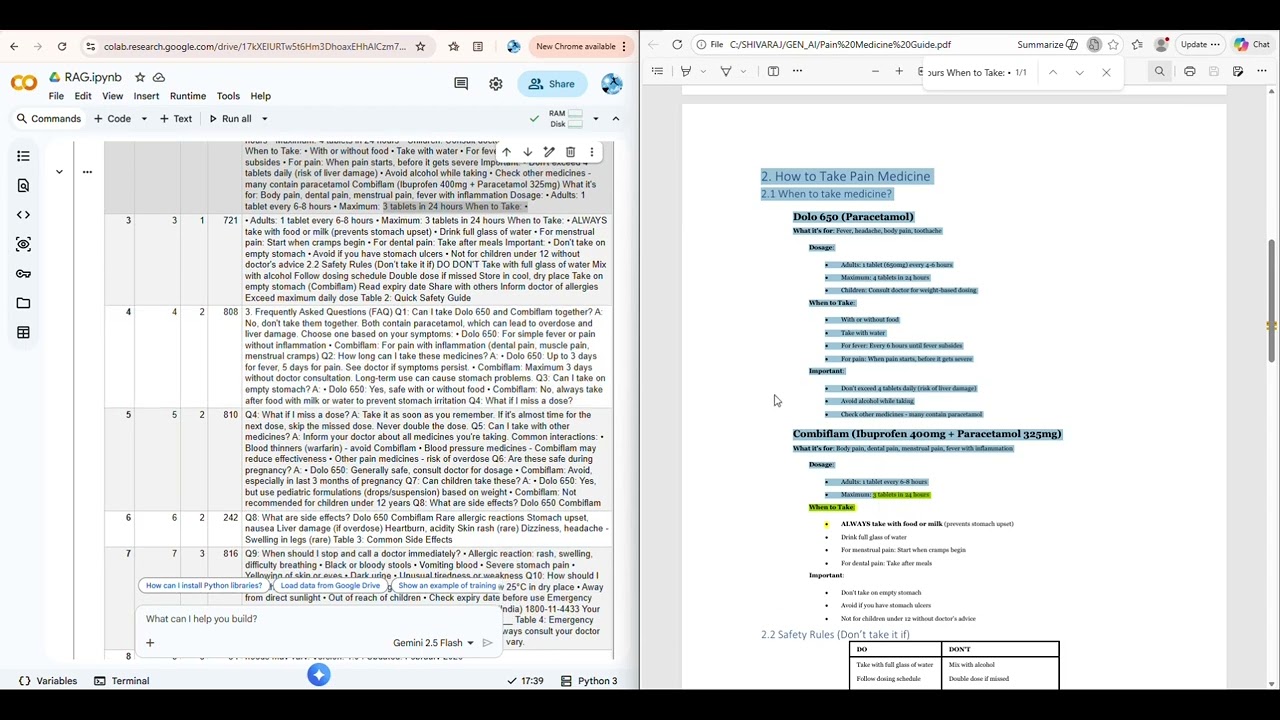Open Copilot Chat button in Edge
Screen dimensions: 1280x720
(x=1252, y=44)
